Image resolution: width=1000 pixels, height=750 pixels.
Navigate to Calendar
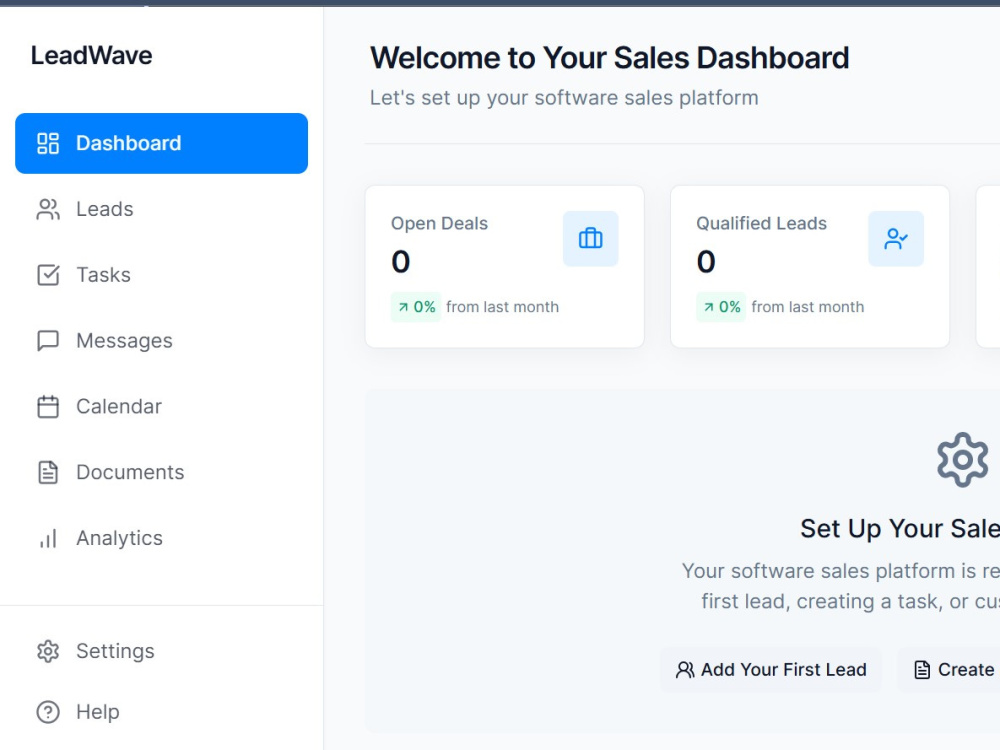(161, 406)
